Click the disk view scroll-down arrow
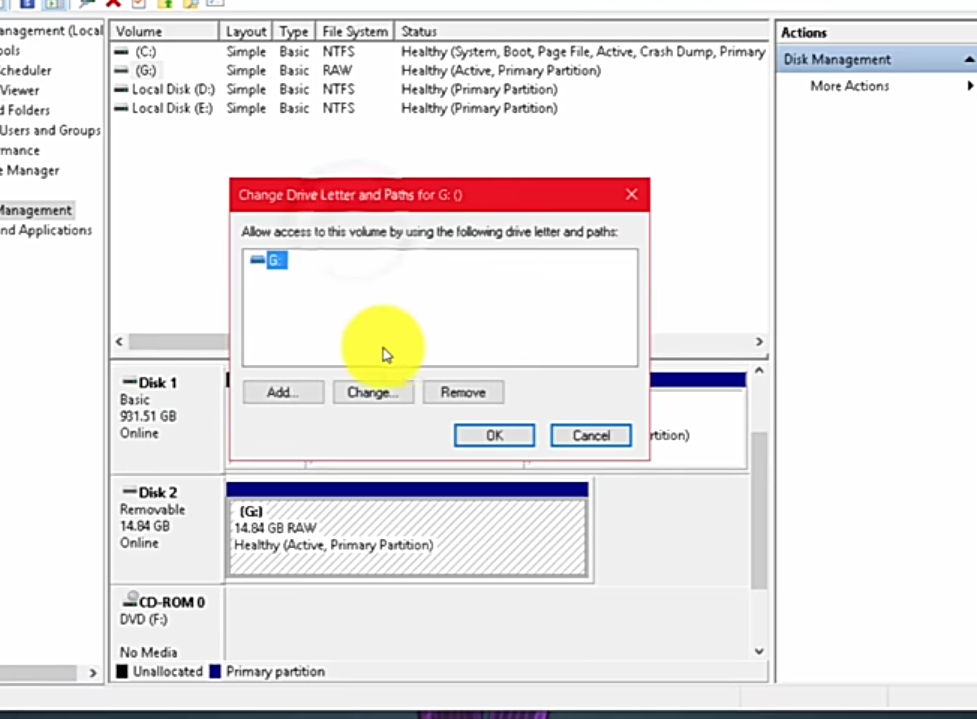Viewport: 977px width, 719px height. tap(759, 651)
